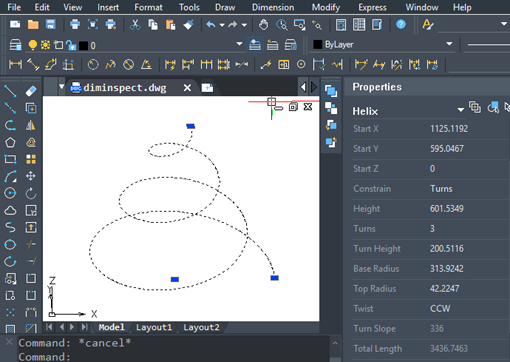Click the Linear dimension icon
Screen dimensions: 510x362
click(x=15, y=64)
